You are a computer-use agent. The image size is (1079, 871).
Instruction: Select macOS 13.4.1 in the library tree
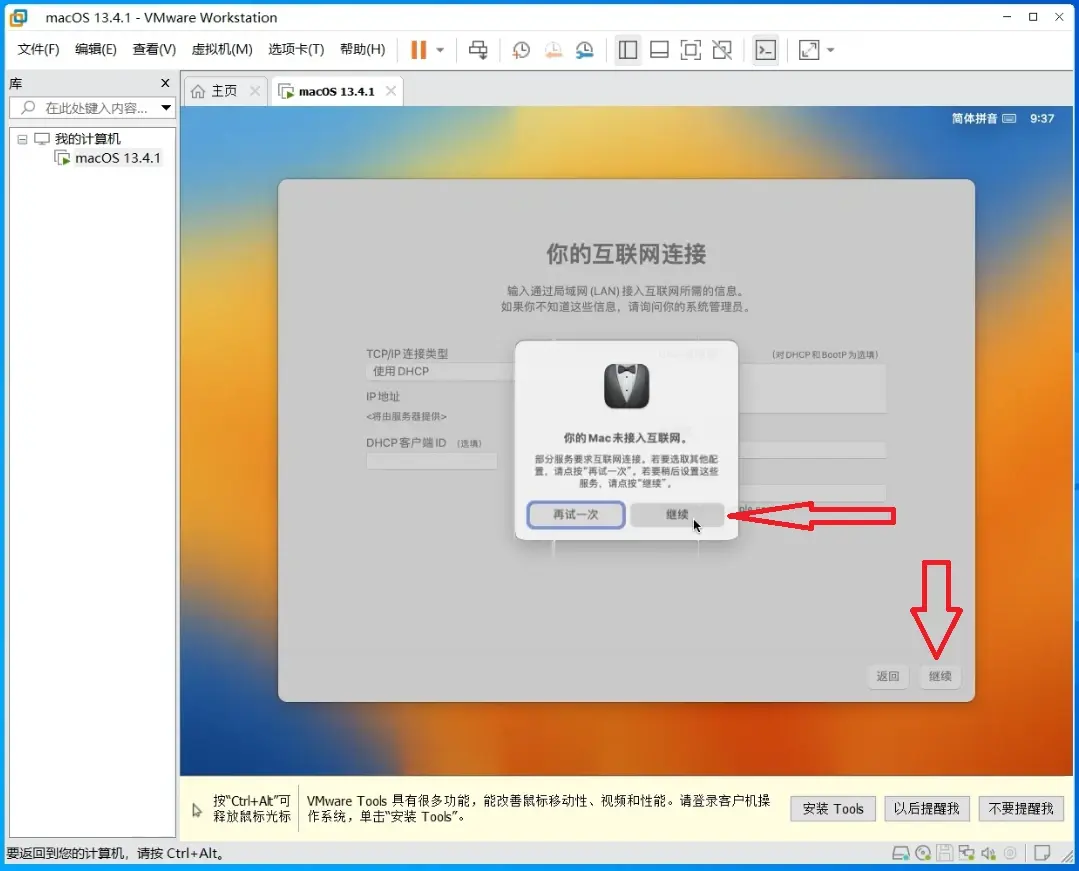117,158
